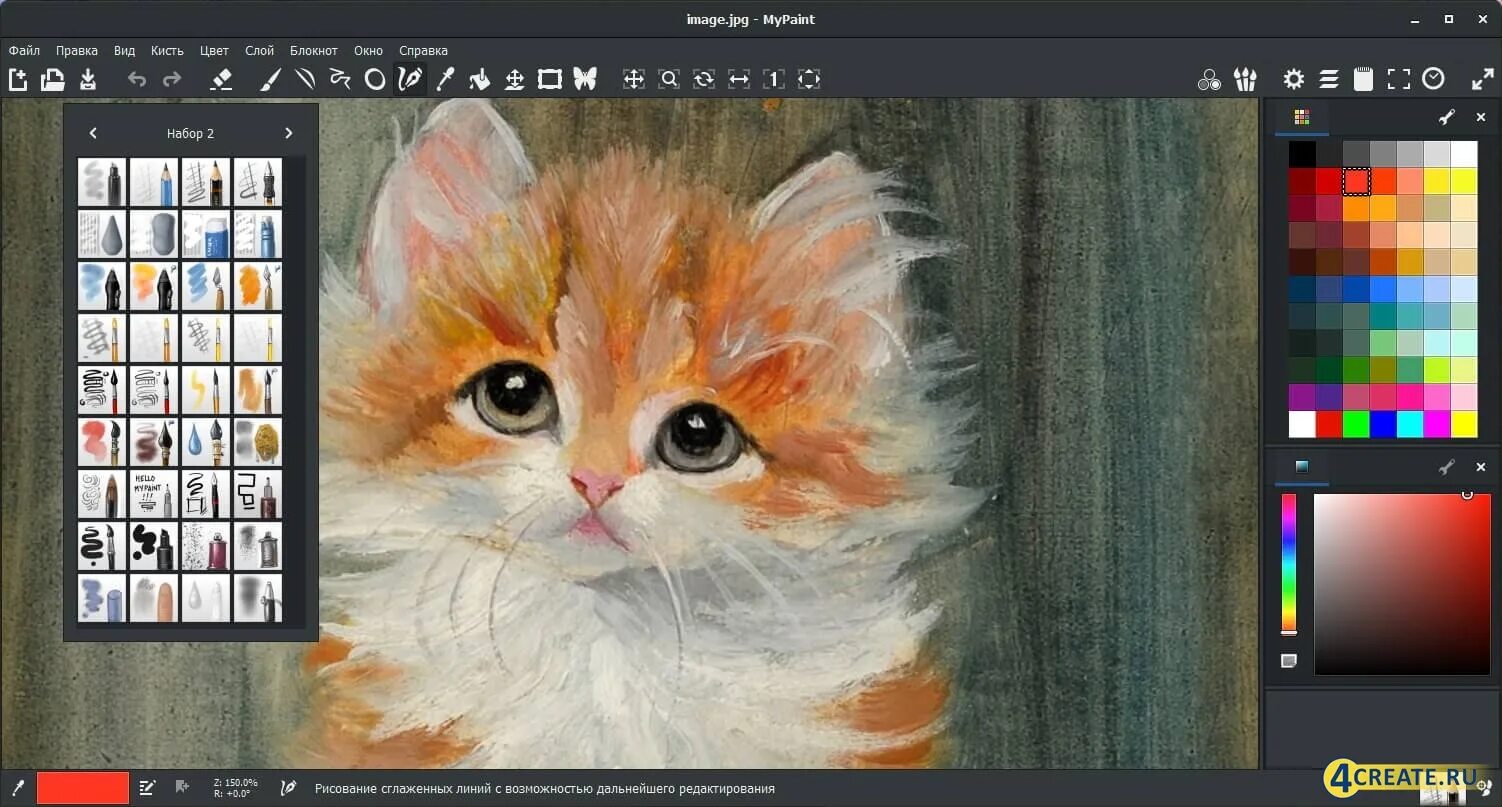Viewport: 1502px width, 807px height.
Task: Choose the blue pencil brush thumbnail
Action: pyautogui.click(x=154, y=182)
